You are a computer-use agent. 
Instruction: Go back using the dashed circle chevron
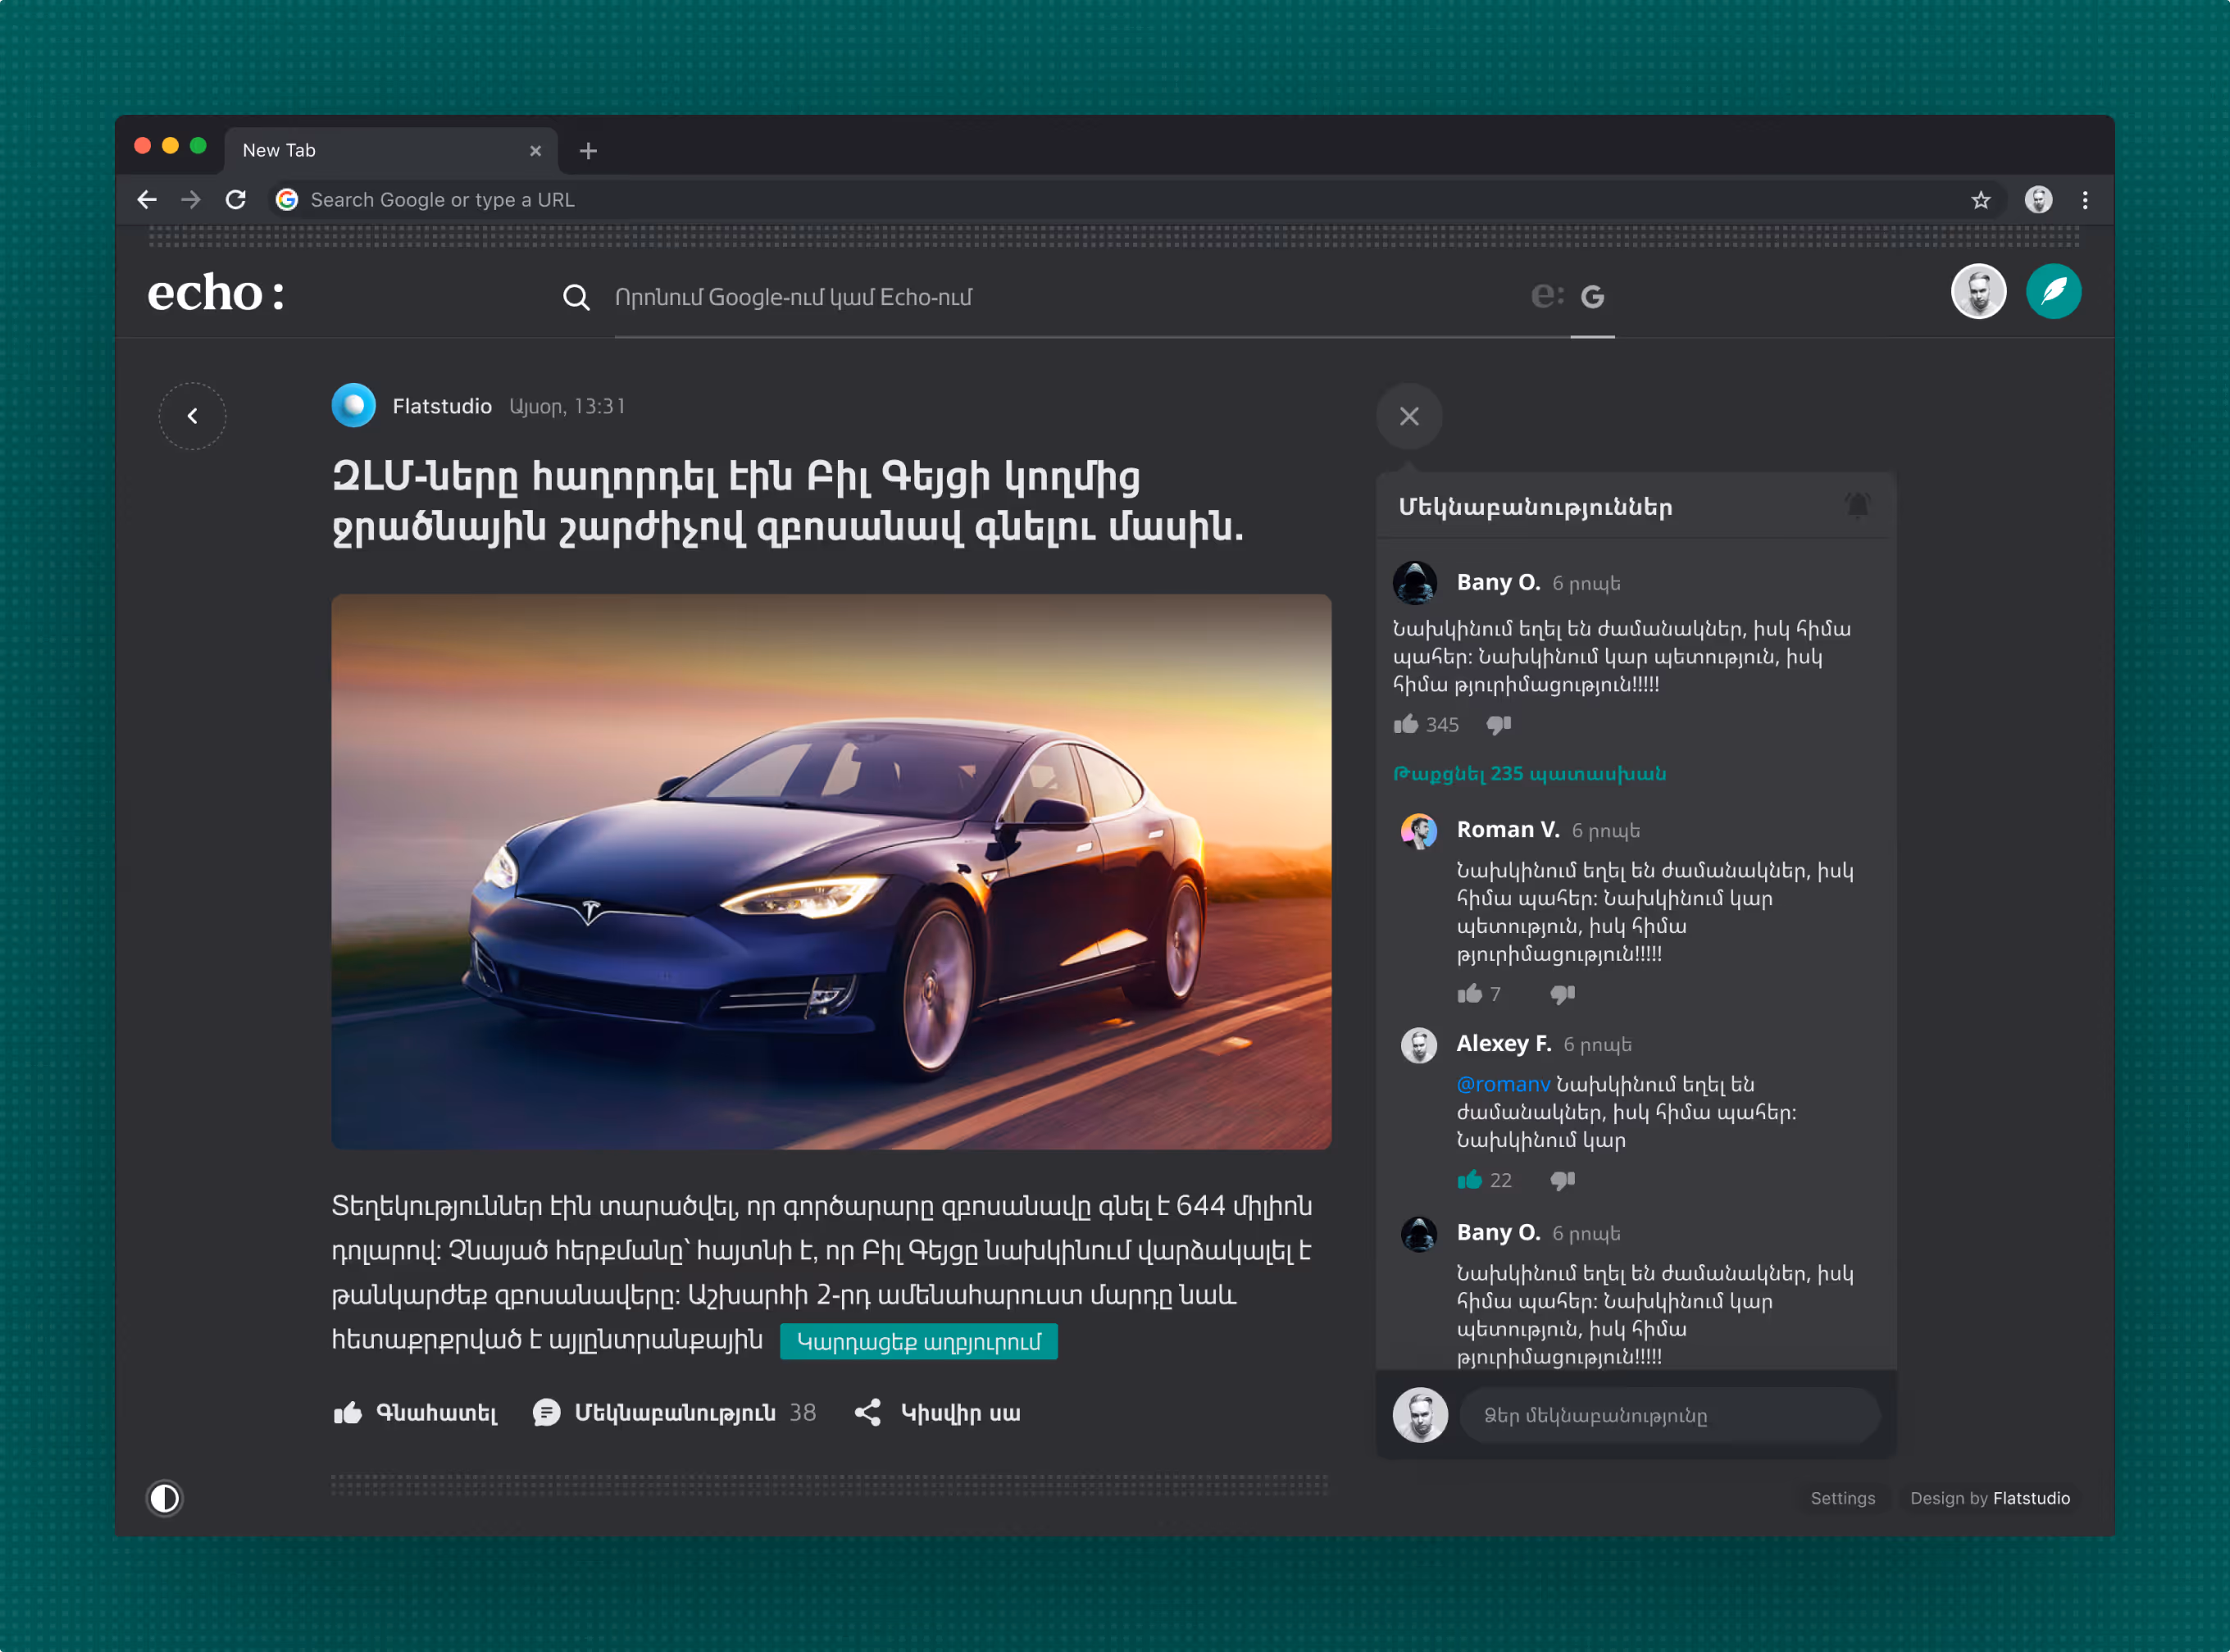[x=192, y=416]
